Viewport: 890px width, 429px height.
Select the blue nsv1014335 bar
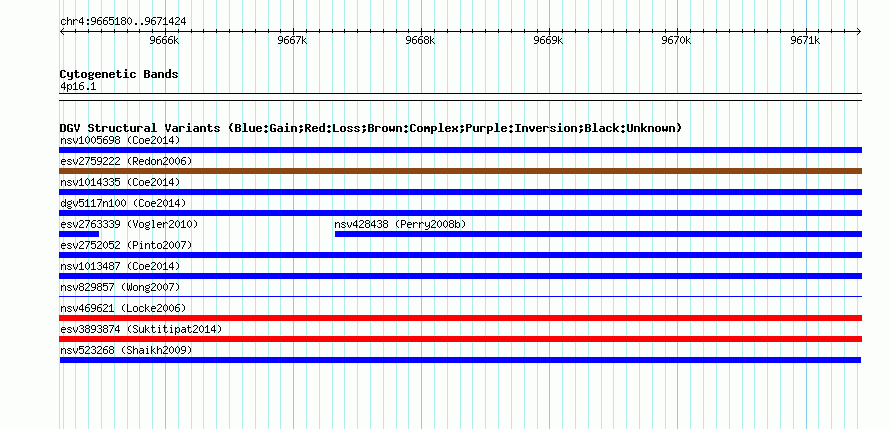pos(460,192)
